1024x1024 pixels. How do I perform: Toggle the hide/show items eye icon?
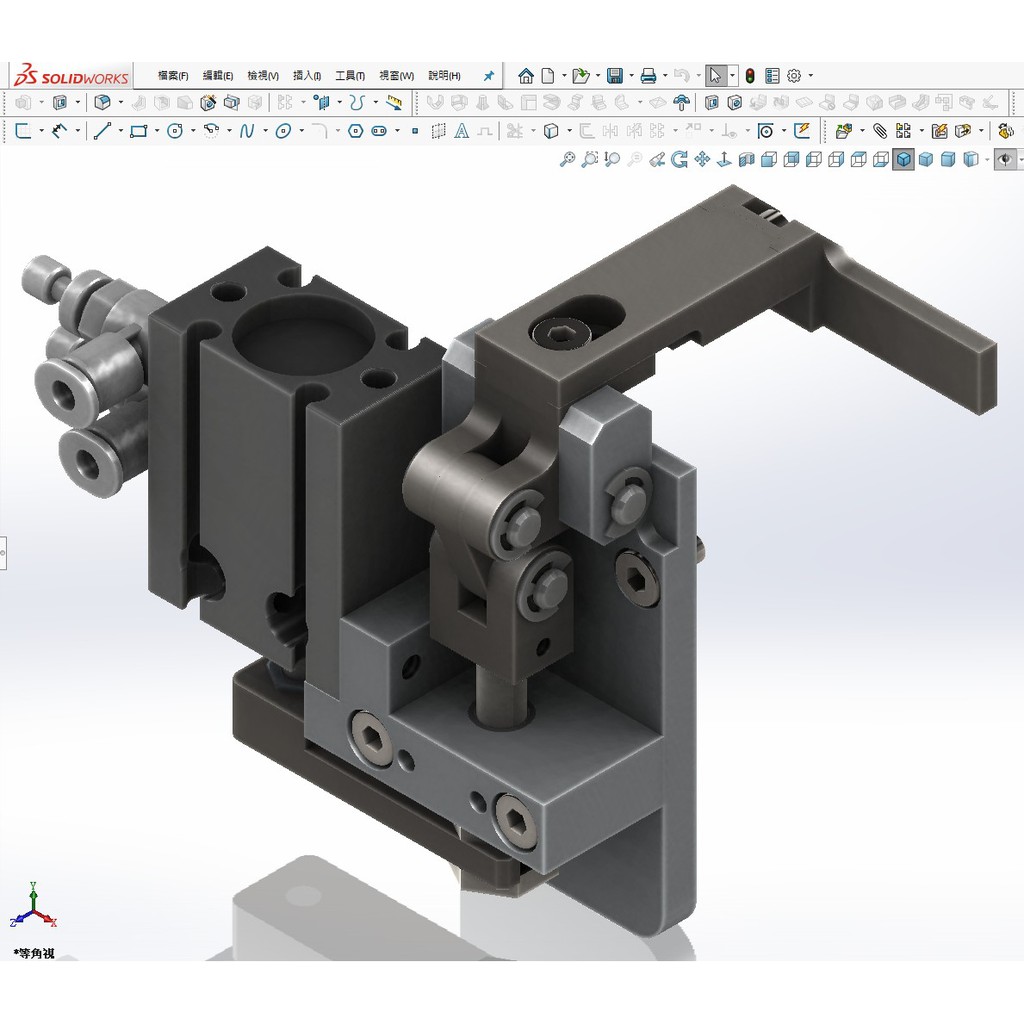[x=1006, y=159]
